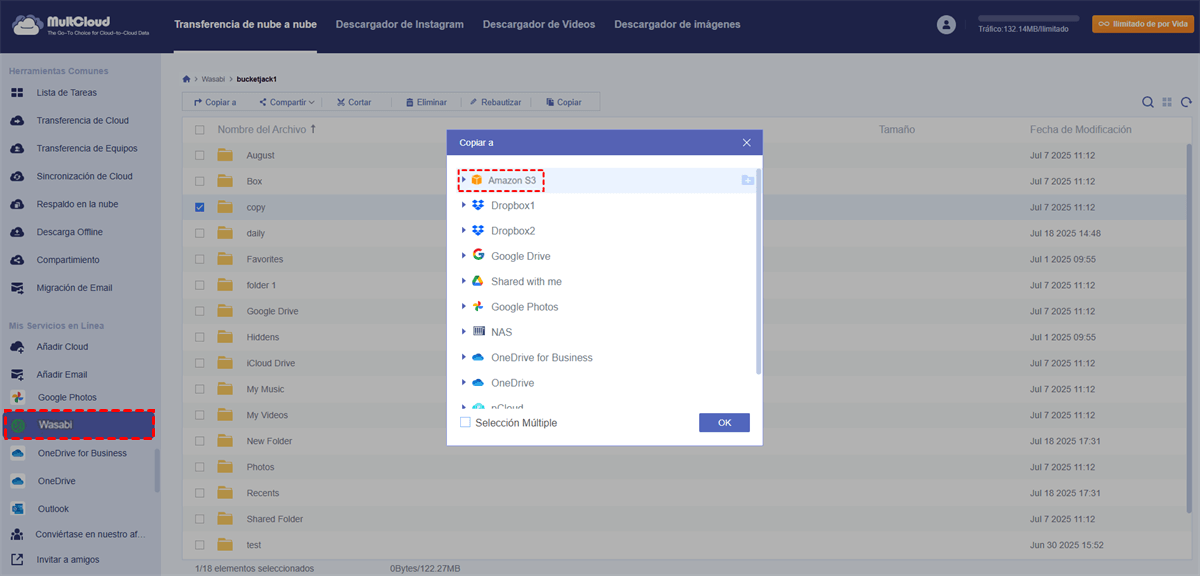The height and width of the screenshot is (576, 1200).
Task: Click the Transferencia de Cloud icon
Action: (17, 121)
